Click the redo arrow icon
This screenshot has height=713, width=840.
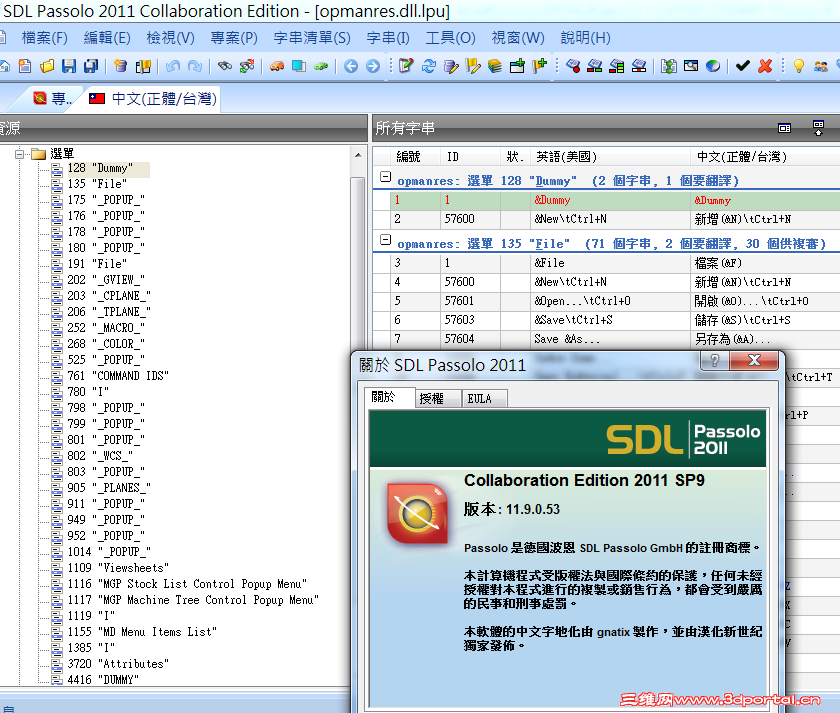[x=194, y=66]
